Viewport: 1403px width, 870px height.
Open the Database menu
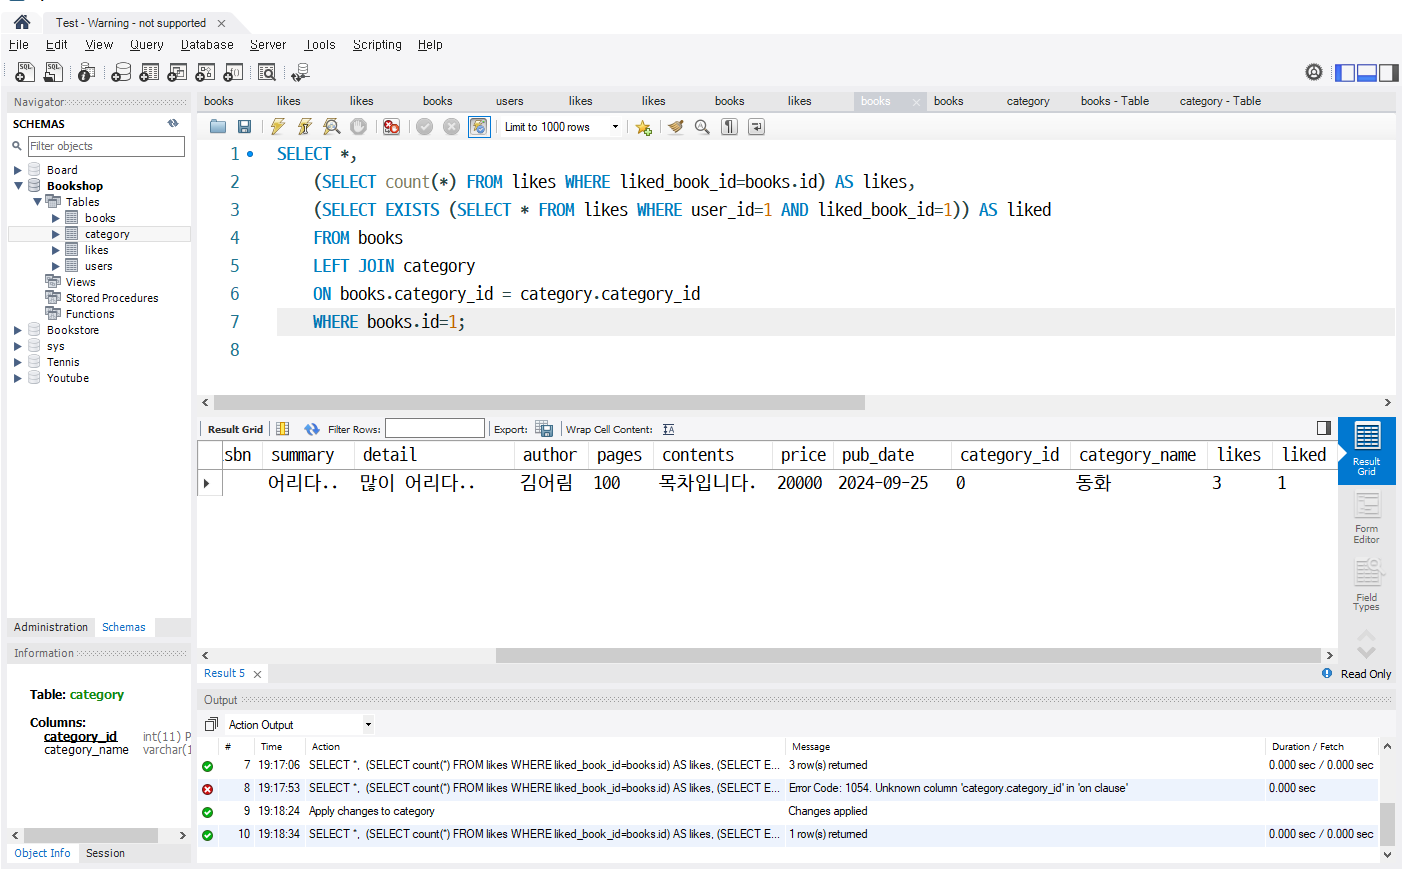pos(207,45)
